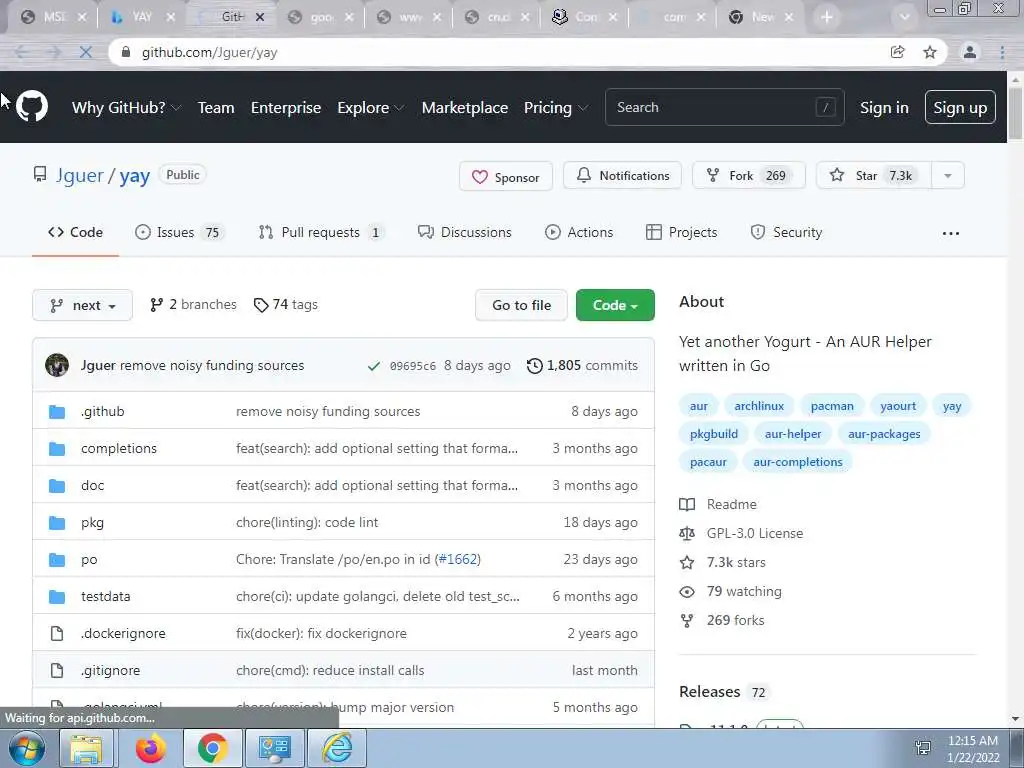The image size is (1024, 768).
Task: Open the doc folder
Action: pyautogui.click(x=93, y=486)
